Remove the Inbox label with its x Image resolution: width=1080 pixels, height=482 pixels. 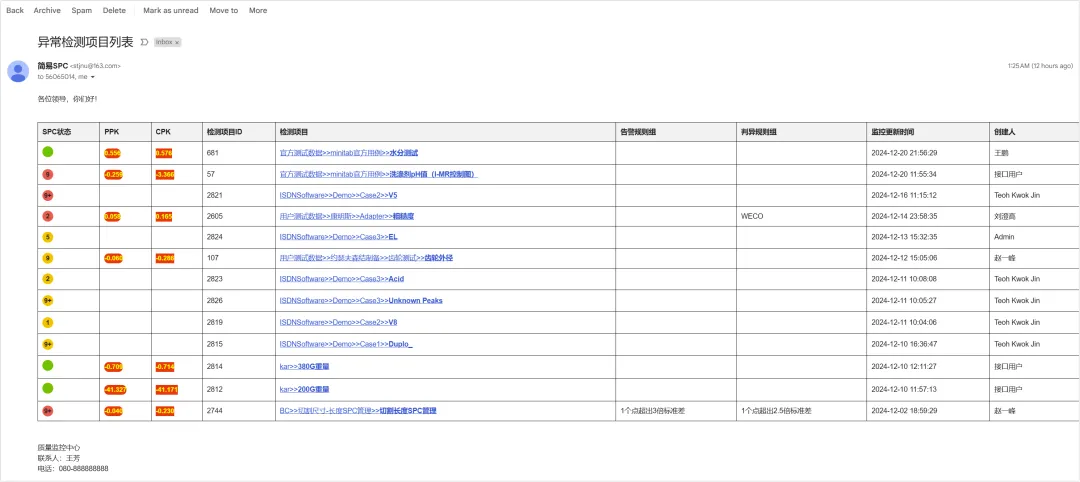tap(177, 42)
